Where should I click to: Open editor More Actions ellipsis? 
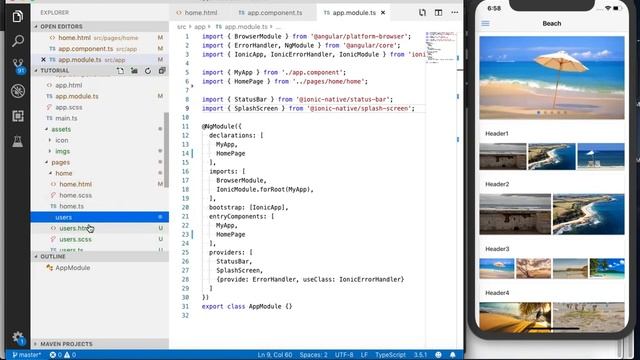[455, 13]
